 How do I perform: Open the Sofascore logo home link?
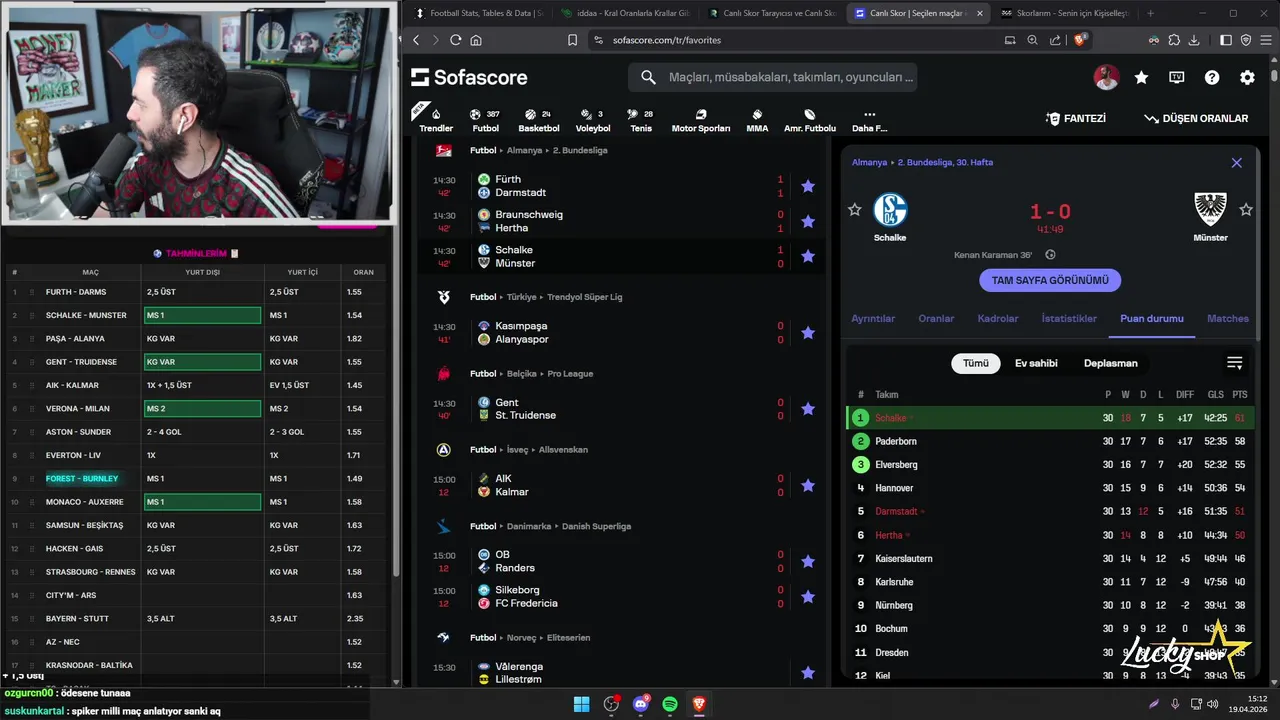[x=469, y=77]
